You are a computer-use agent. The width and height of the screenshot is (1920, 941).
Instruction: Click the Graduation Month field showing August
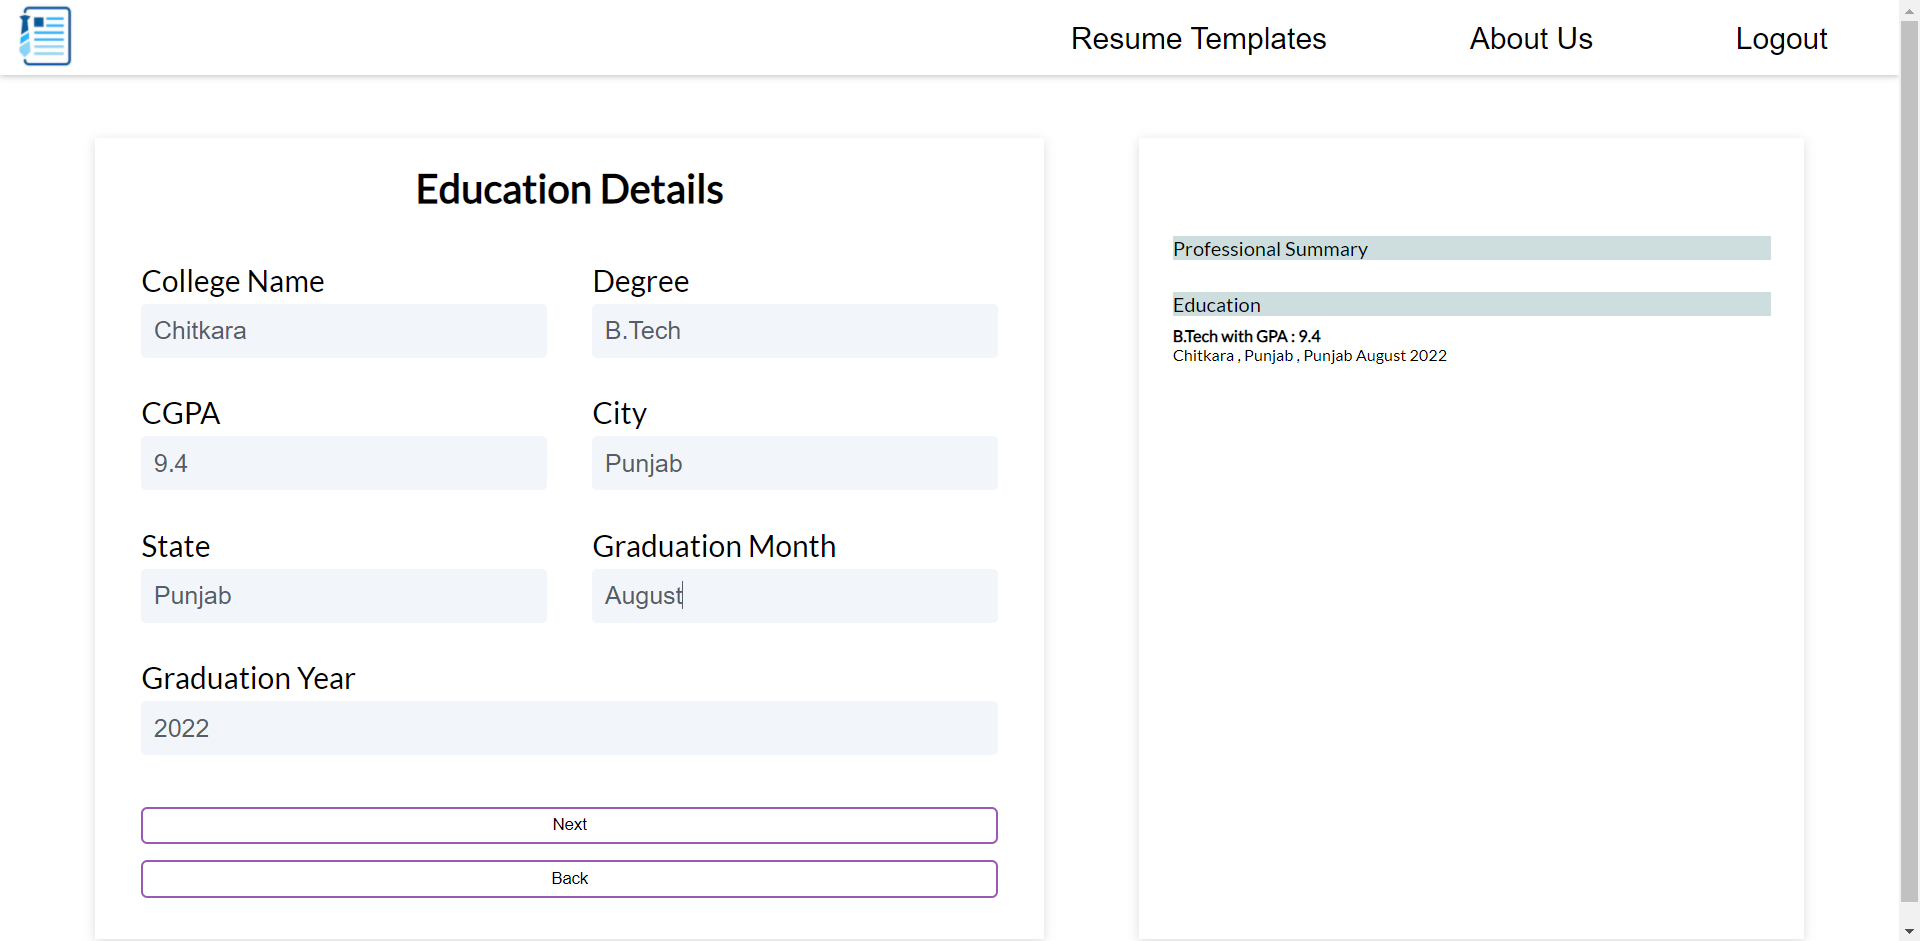pos(794,596)
